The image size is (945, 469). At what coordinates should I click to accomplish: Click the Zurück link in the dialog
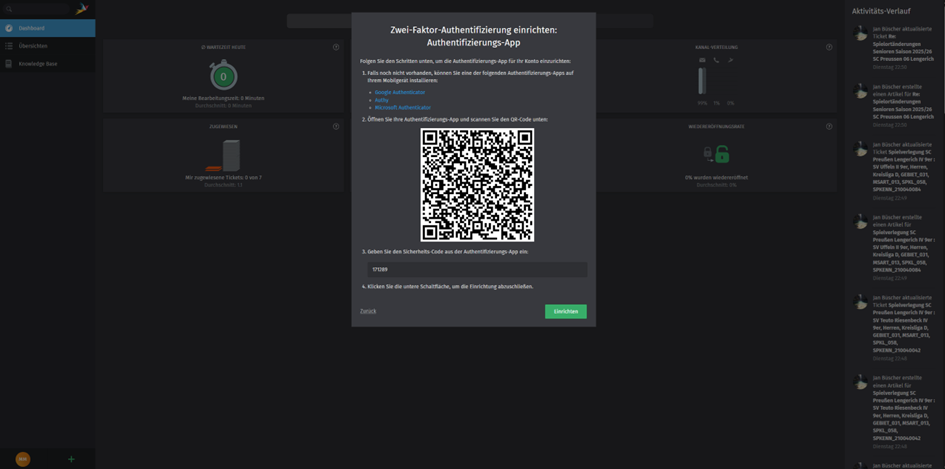[368, 311]
